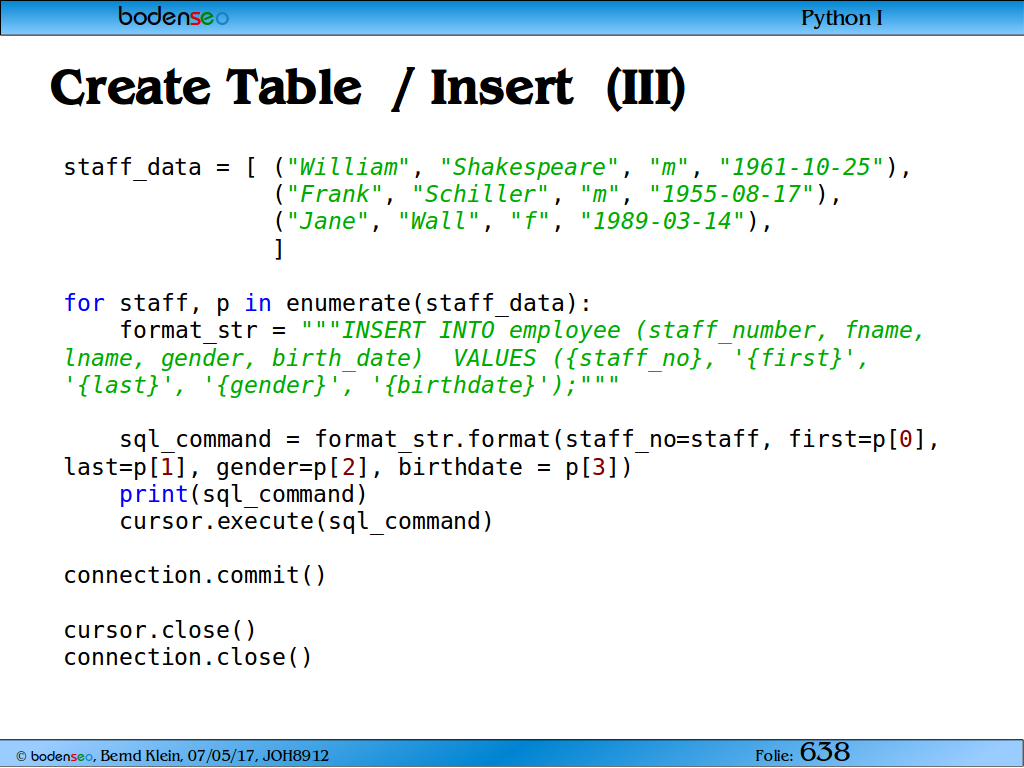The image size is (1024, 768).
Task: Click the slide title "Create Table / Insert (III)"
Action: point(368,88)
